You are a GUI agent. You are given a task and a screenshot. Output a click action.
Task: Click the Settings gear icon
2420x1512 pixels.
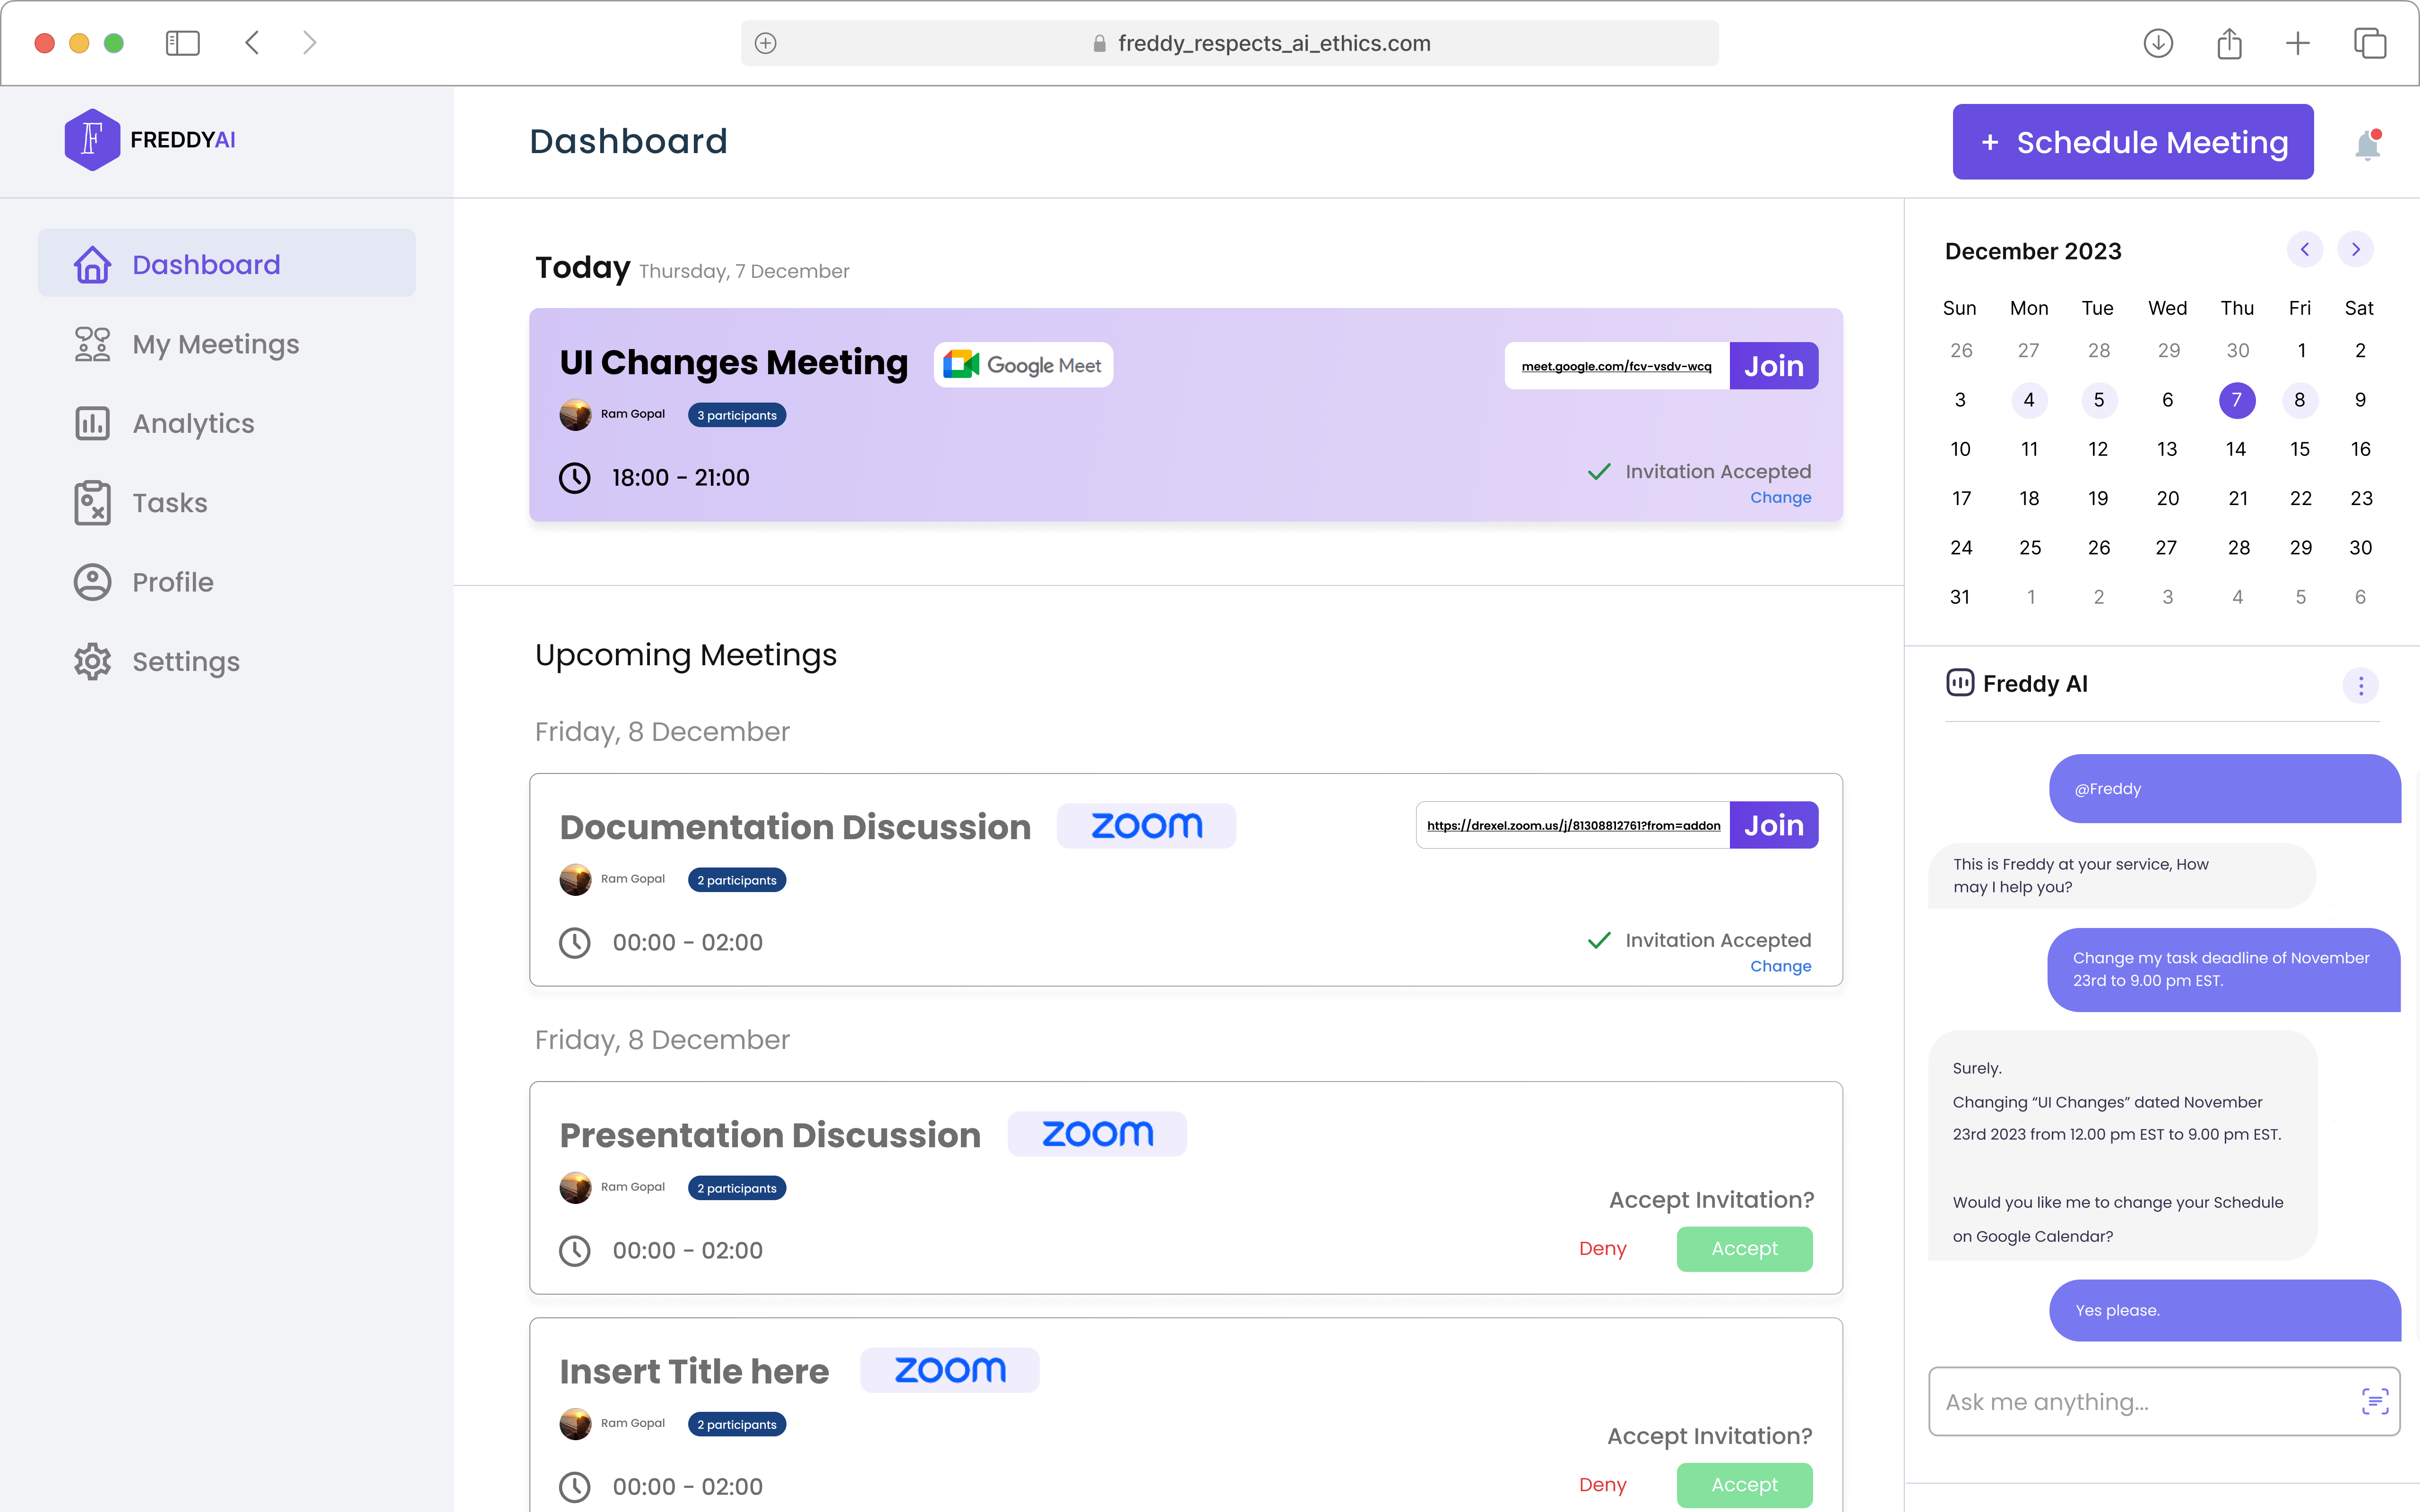tap(92, 661)
